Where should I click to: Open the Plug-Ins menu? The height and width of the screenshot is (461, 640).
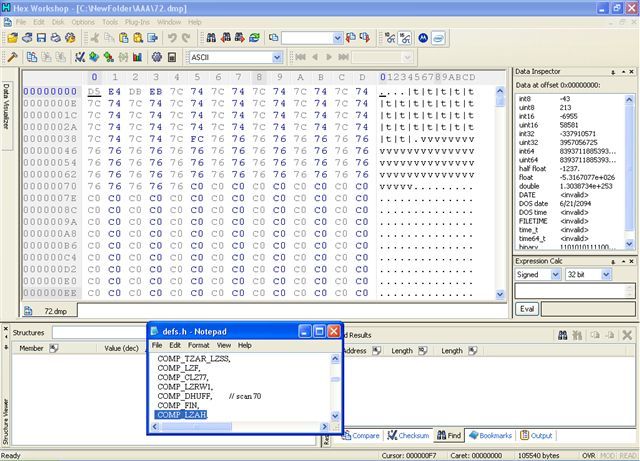click(138, 21)
